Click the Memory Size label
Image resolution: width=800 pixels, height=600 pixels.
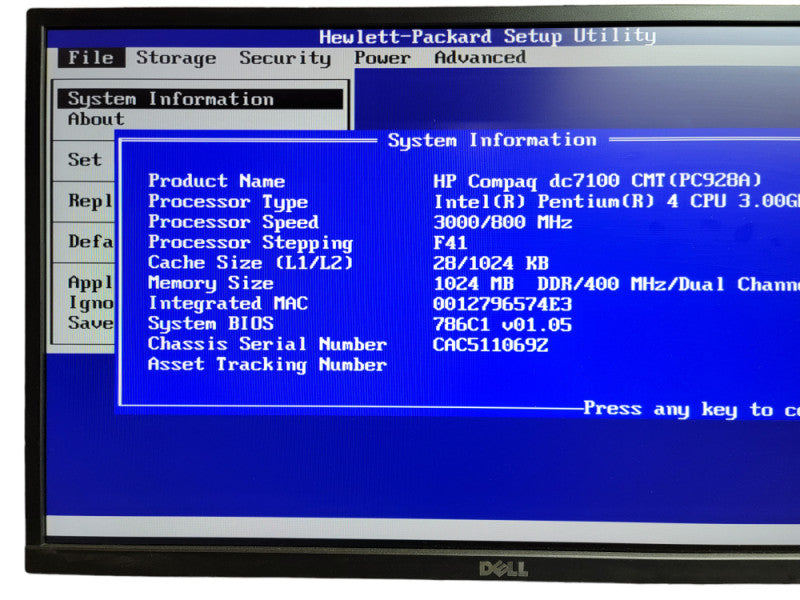tap(211, 283)
